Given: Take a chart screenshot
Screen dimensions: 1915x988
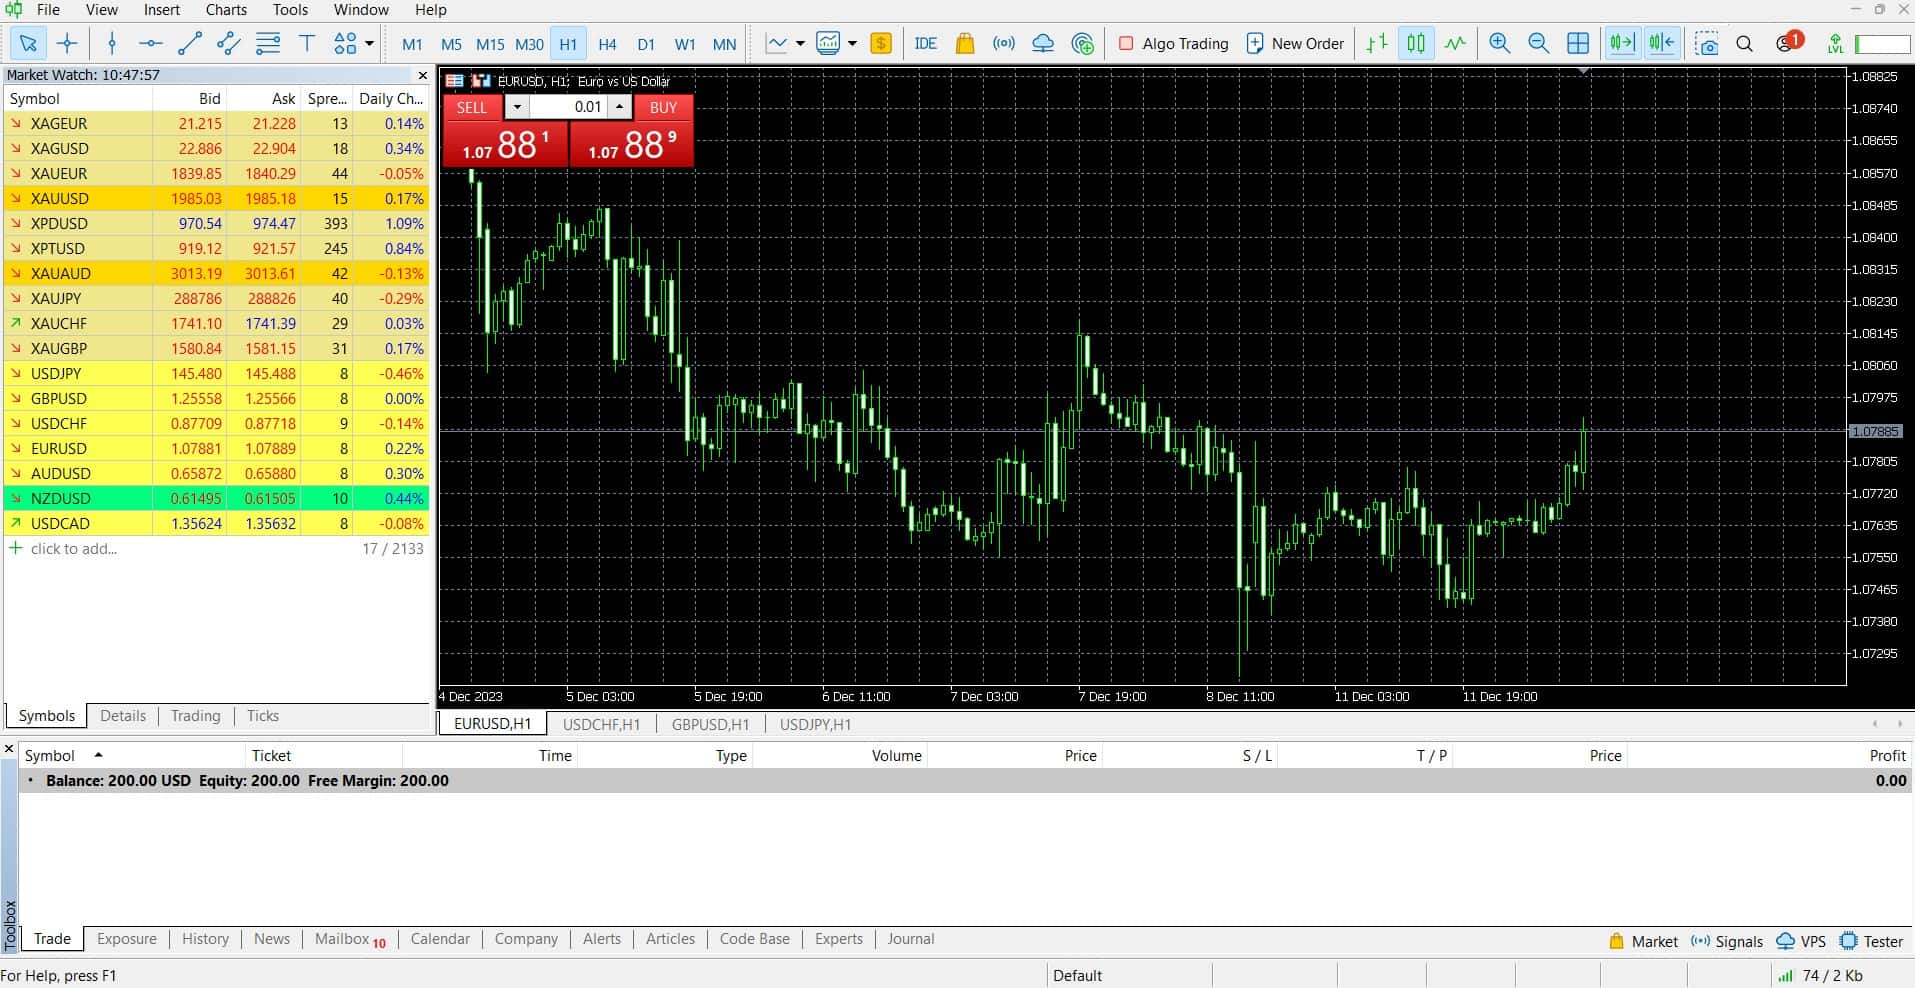Looking at the screenshot, I should (x=1706, y=43).
